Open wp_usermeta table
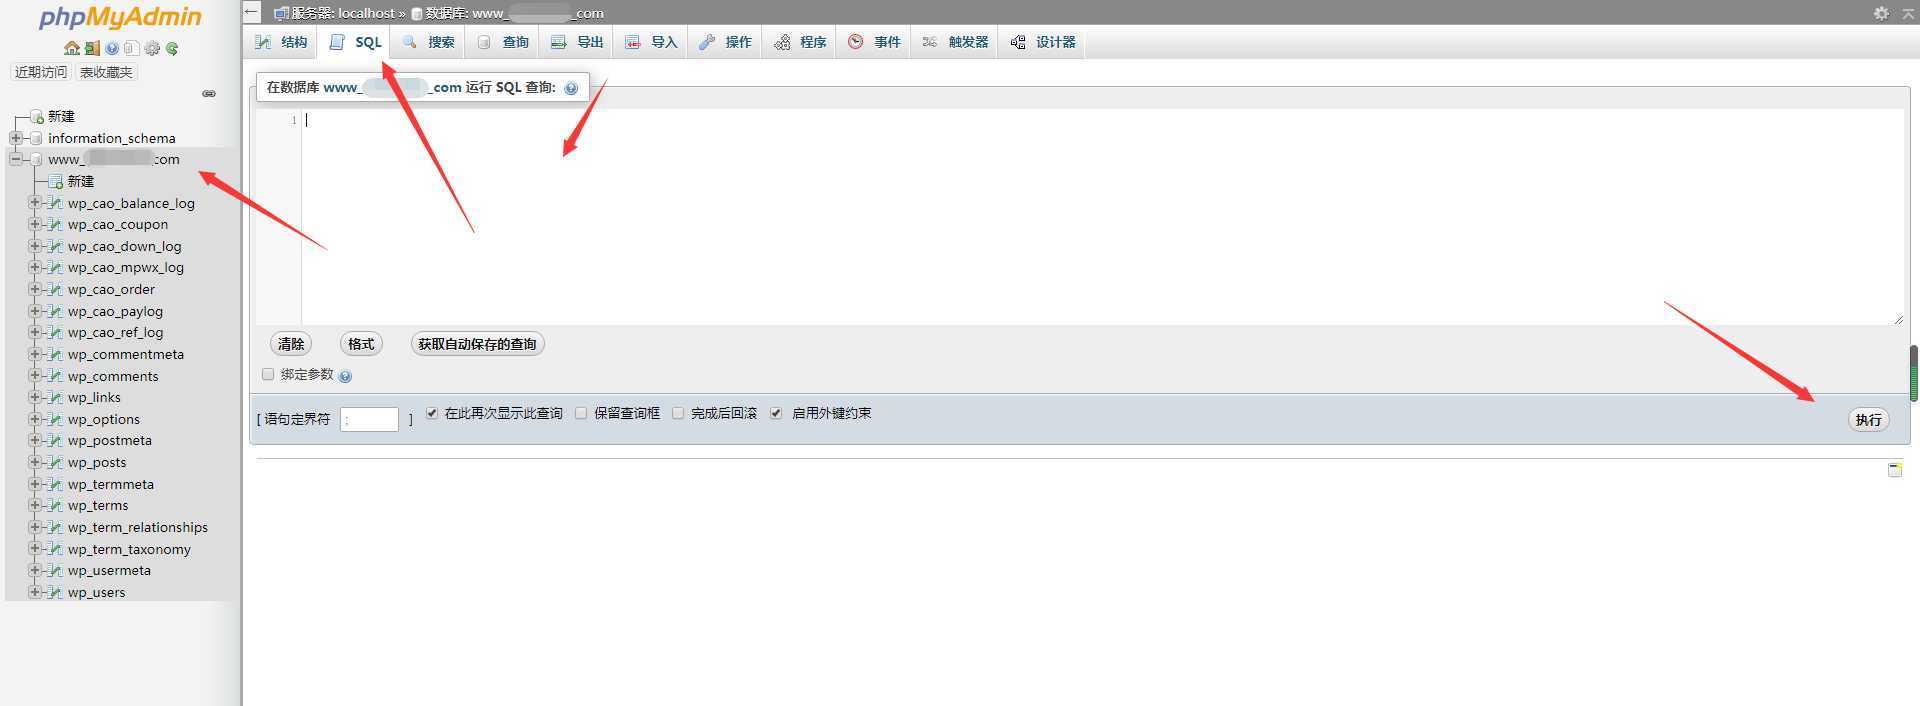1920x706 pixels. pyautogui.click(x=109, y=570)
